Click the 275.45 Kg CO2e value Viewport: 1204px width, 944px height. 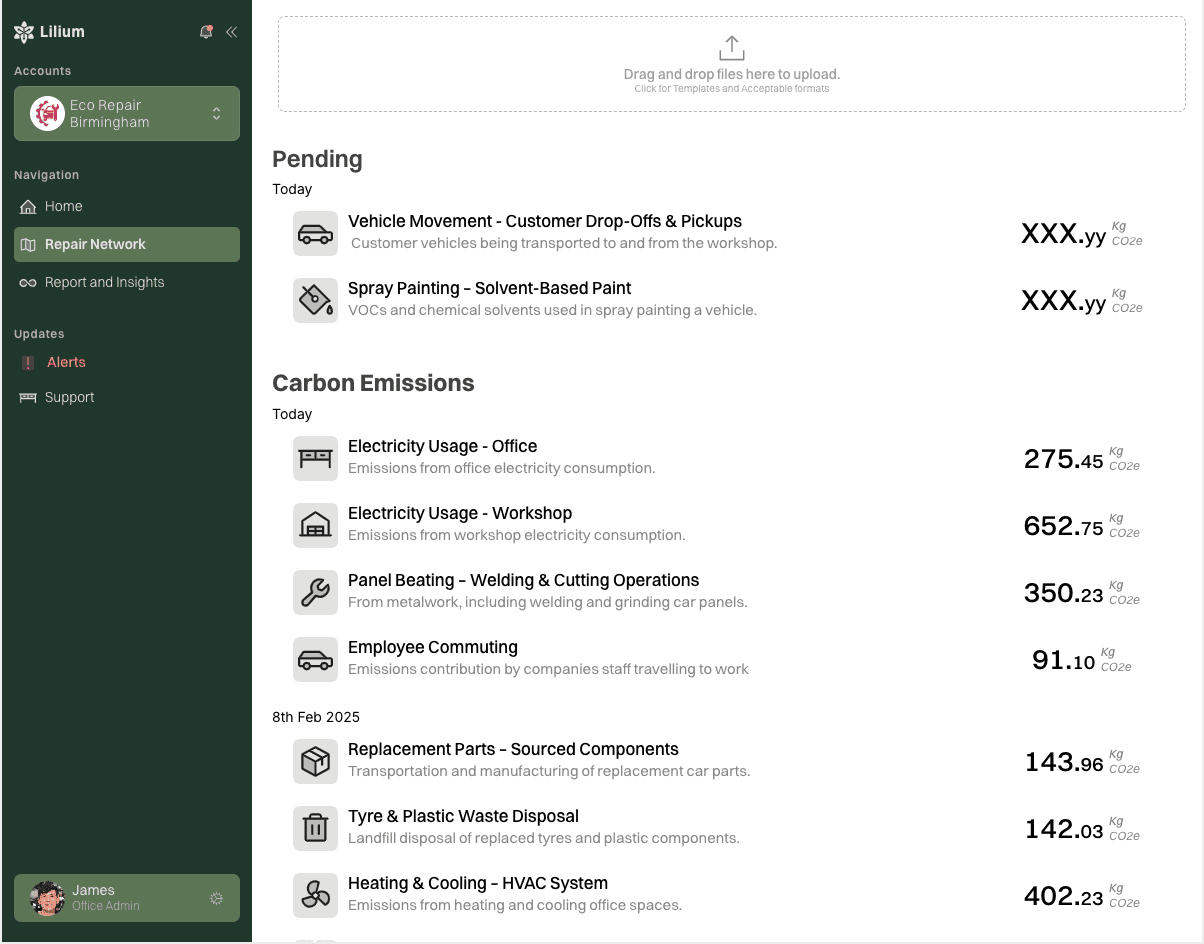point(1081,459)
